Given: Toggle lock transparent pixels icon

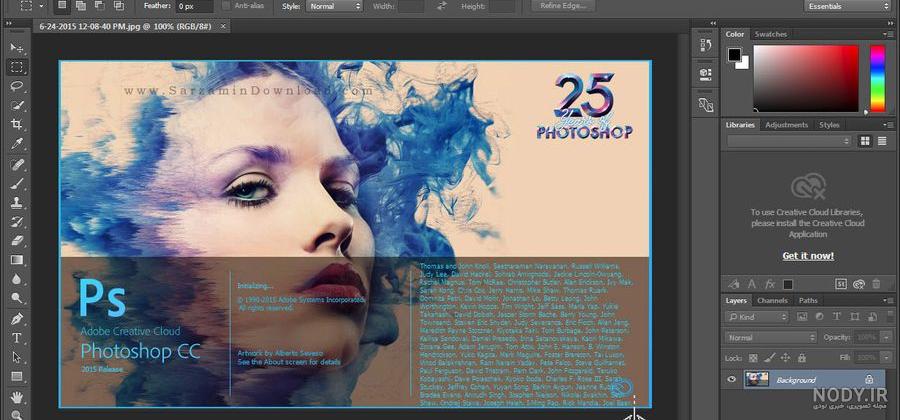Looking at the screenshot, I should pyautogui.click(x=753, y=357).
